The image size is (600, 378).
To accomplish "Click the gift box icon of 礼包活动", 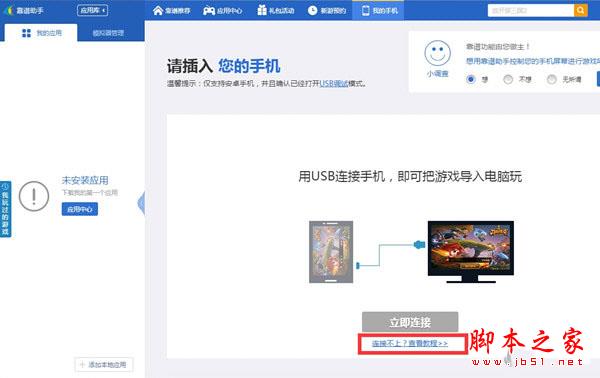I will [262, 10].
